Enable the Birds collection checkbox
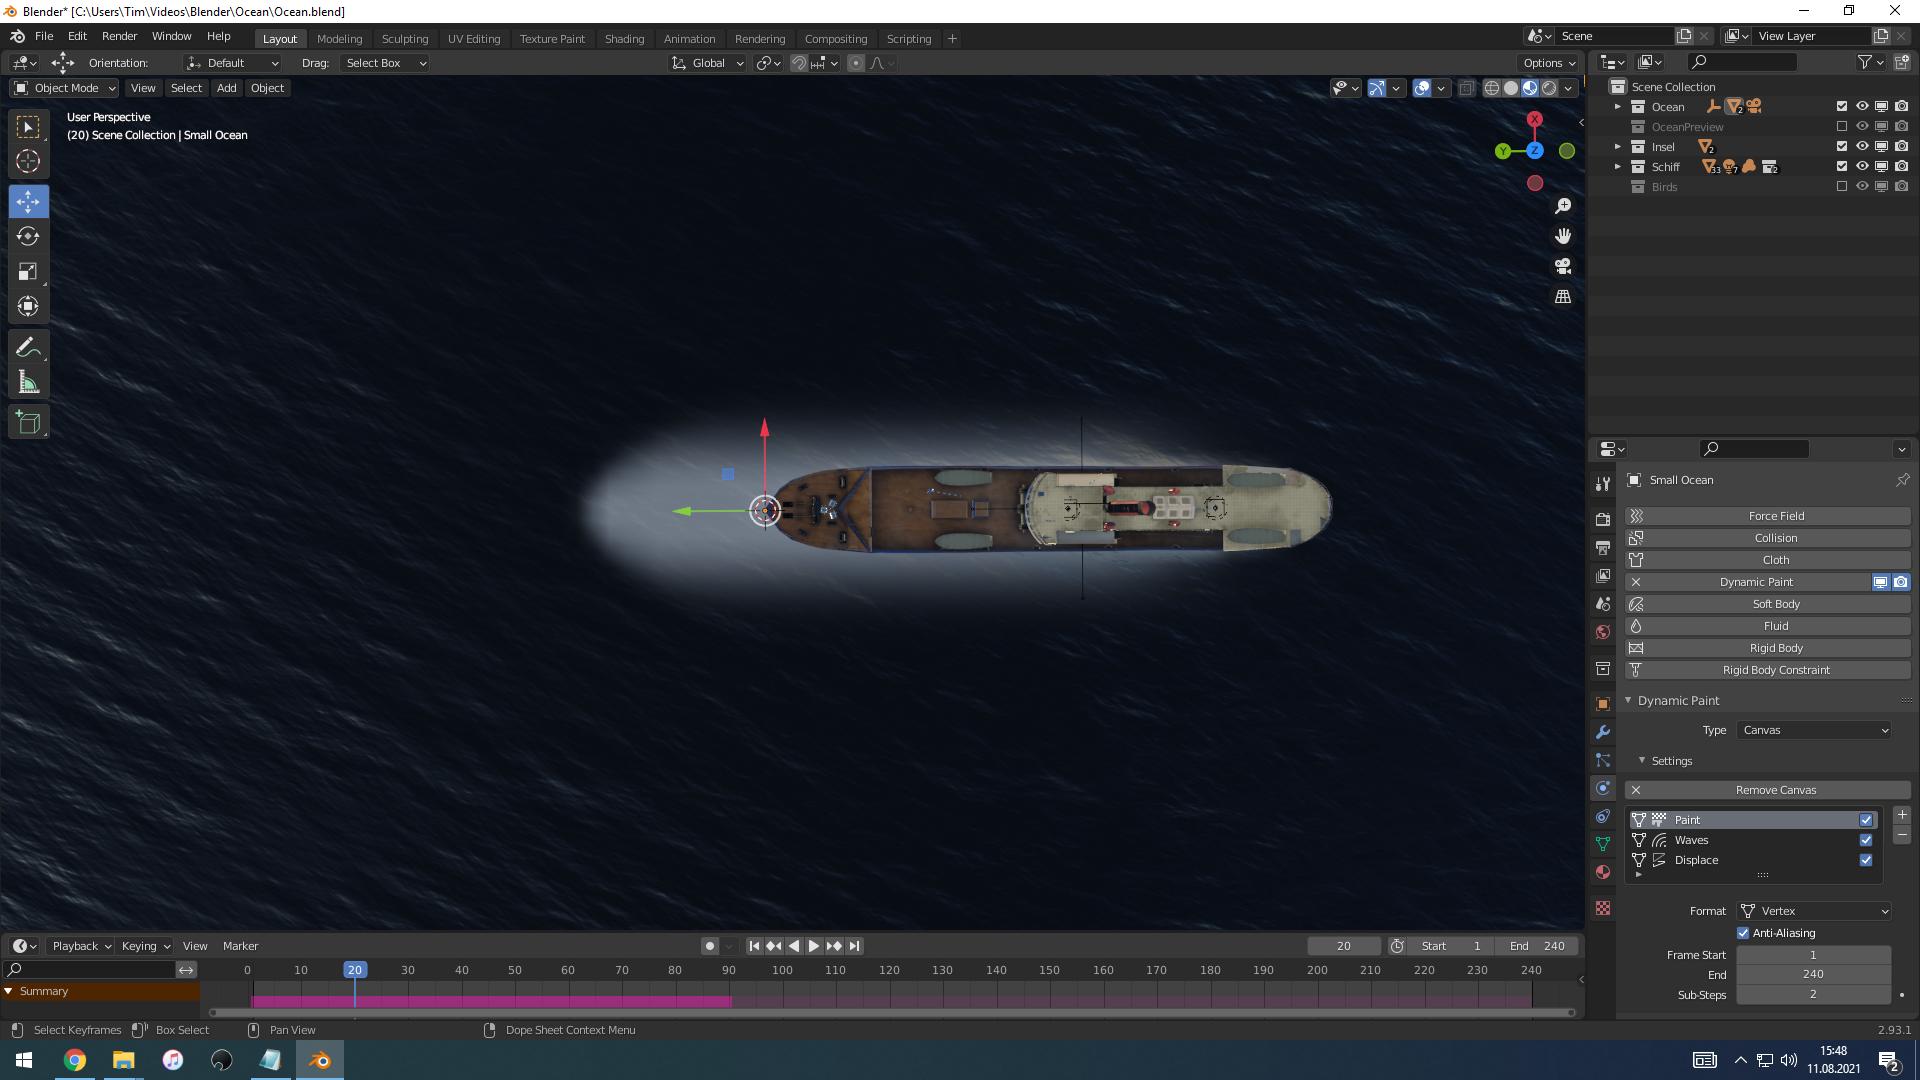Viewport: 1920px width, 1080px height. pyautogui.click(x=1842, y=186)
